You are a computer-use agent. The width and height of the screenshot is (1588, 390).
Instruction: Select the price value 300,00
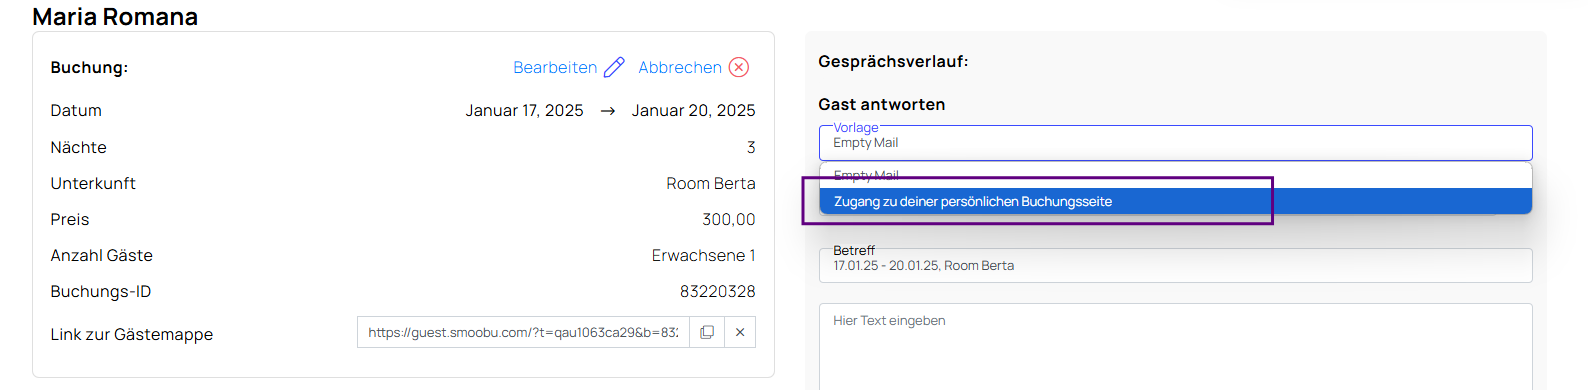tap(728, 219)
